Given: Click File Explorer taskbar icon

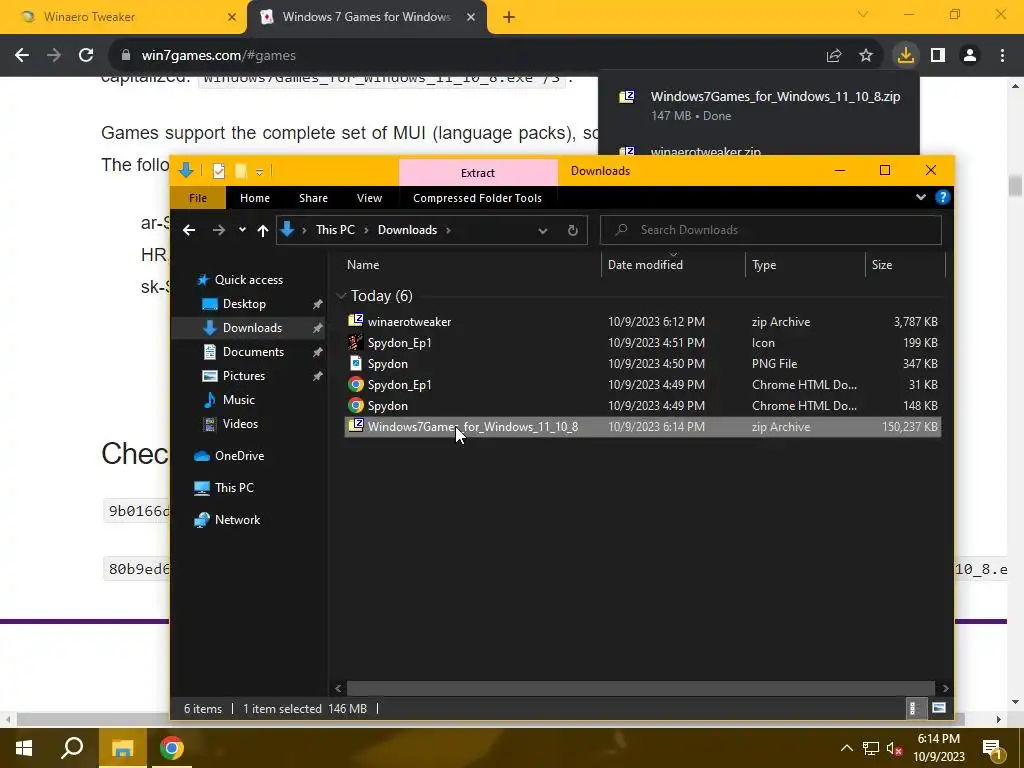Looking at the screenshot, I should click(x=122, y=748).
